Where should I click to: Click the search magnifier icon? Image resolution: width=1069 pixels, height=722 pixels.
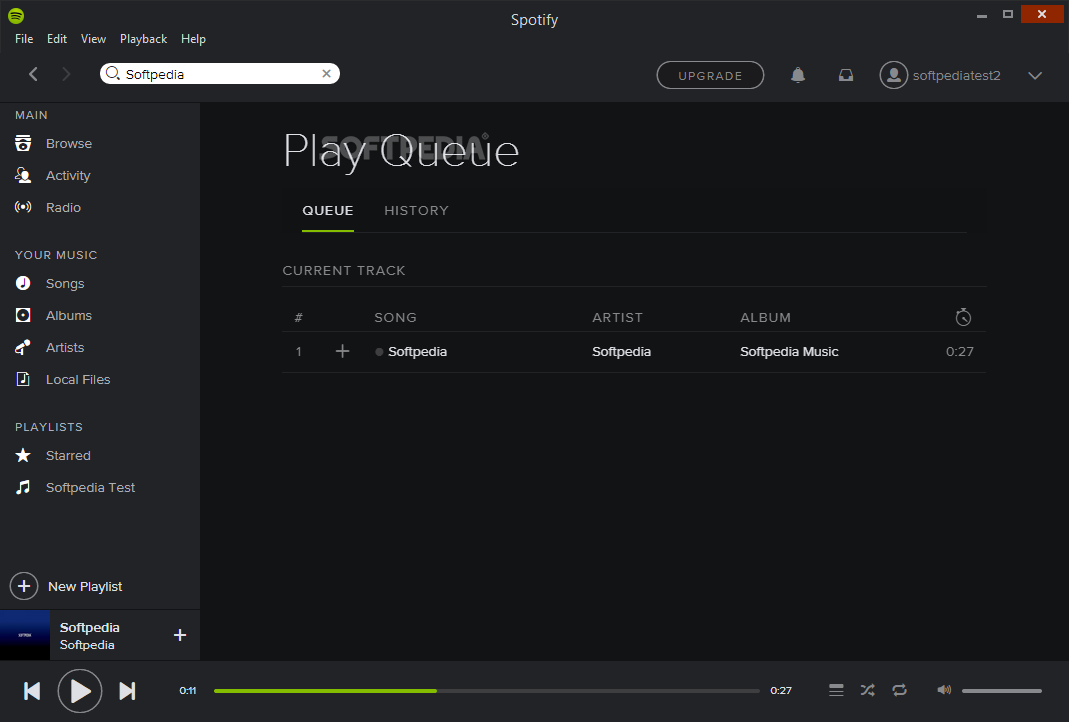[x=113, y=73]
